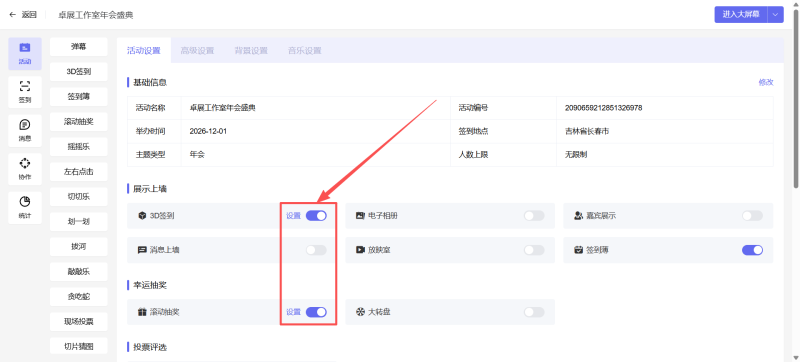Click the 无限制 capacity value
800x362 pixels.
tap(576, 154)
